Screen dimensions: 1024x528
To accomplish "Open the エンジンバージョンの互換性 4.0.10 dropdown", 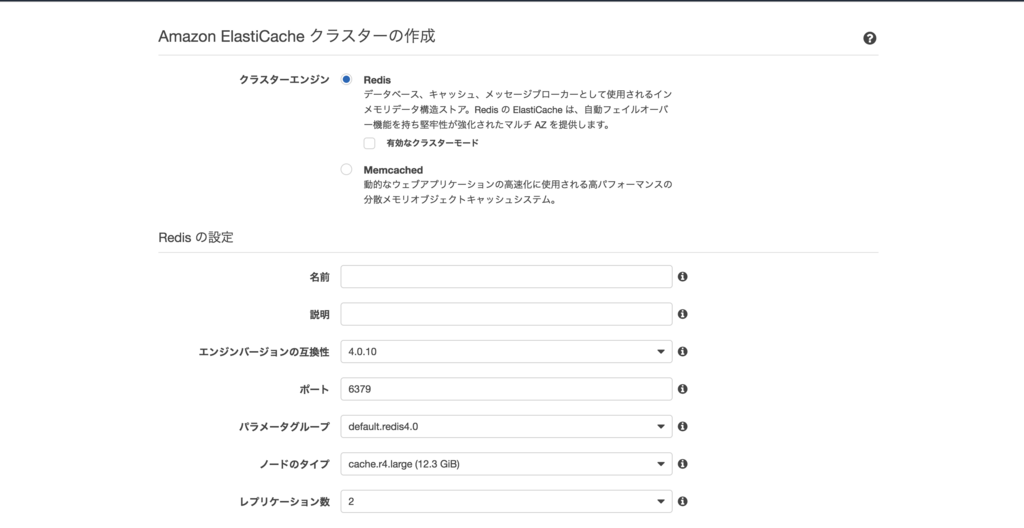I will click(x=506, y=352).
